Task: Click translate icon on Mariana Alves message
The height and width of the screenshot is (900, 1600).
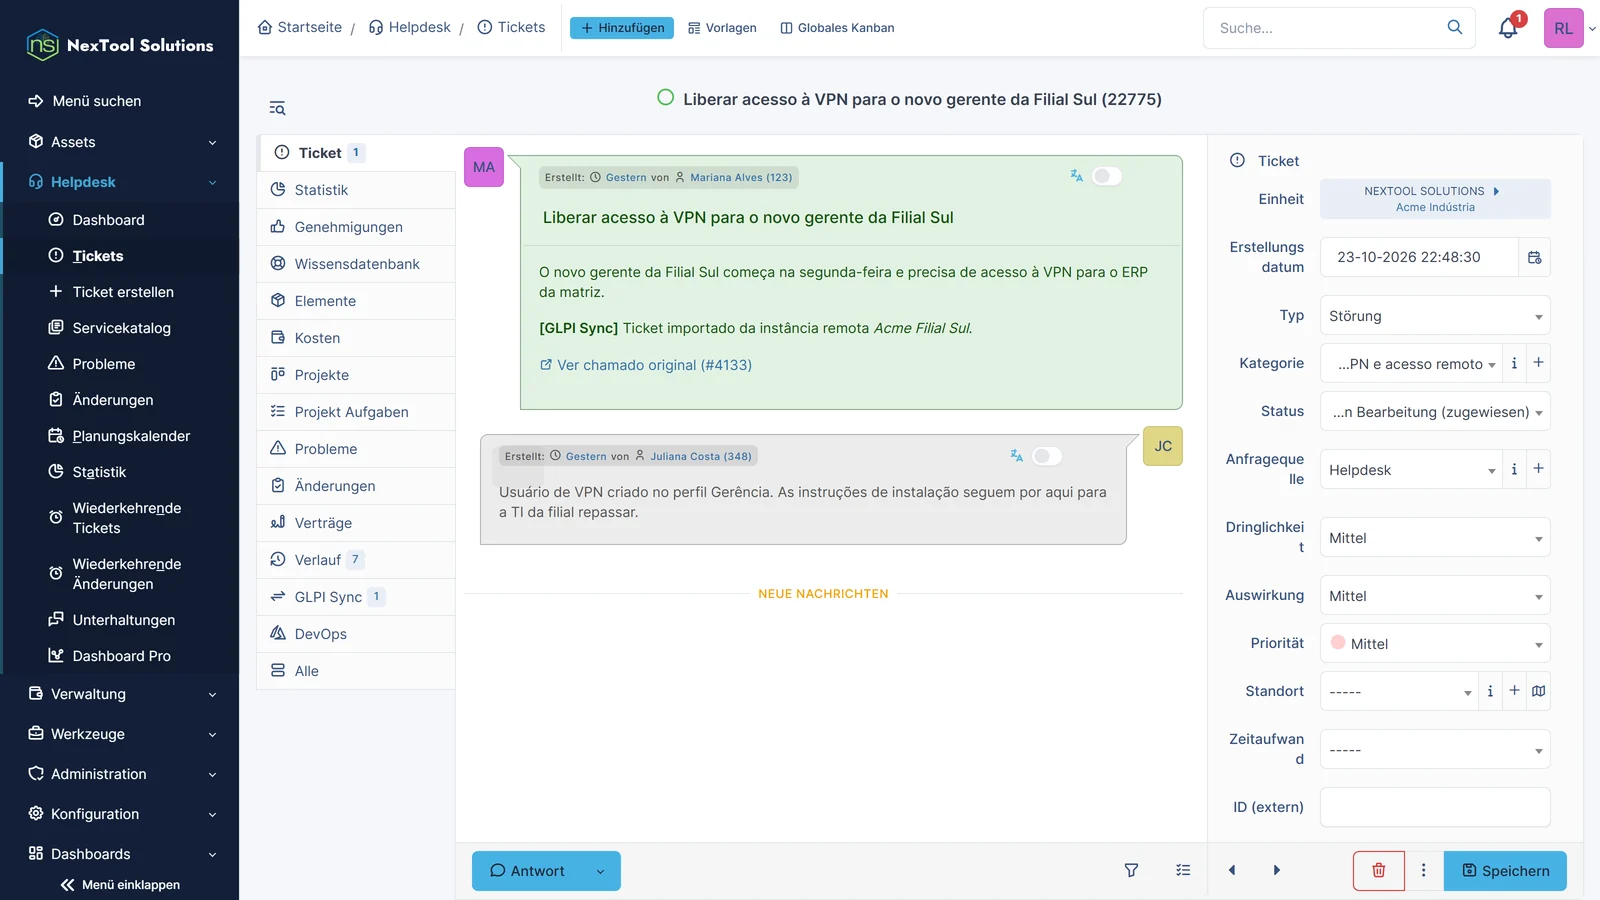Action: coord(1076,176)
